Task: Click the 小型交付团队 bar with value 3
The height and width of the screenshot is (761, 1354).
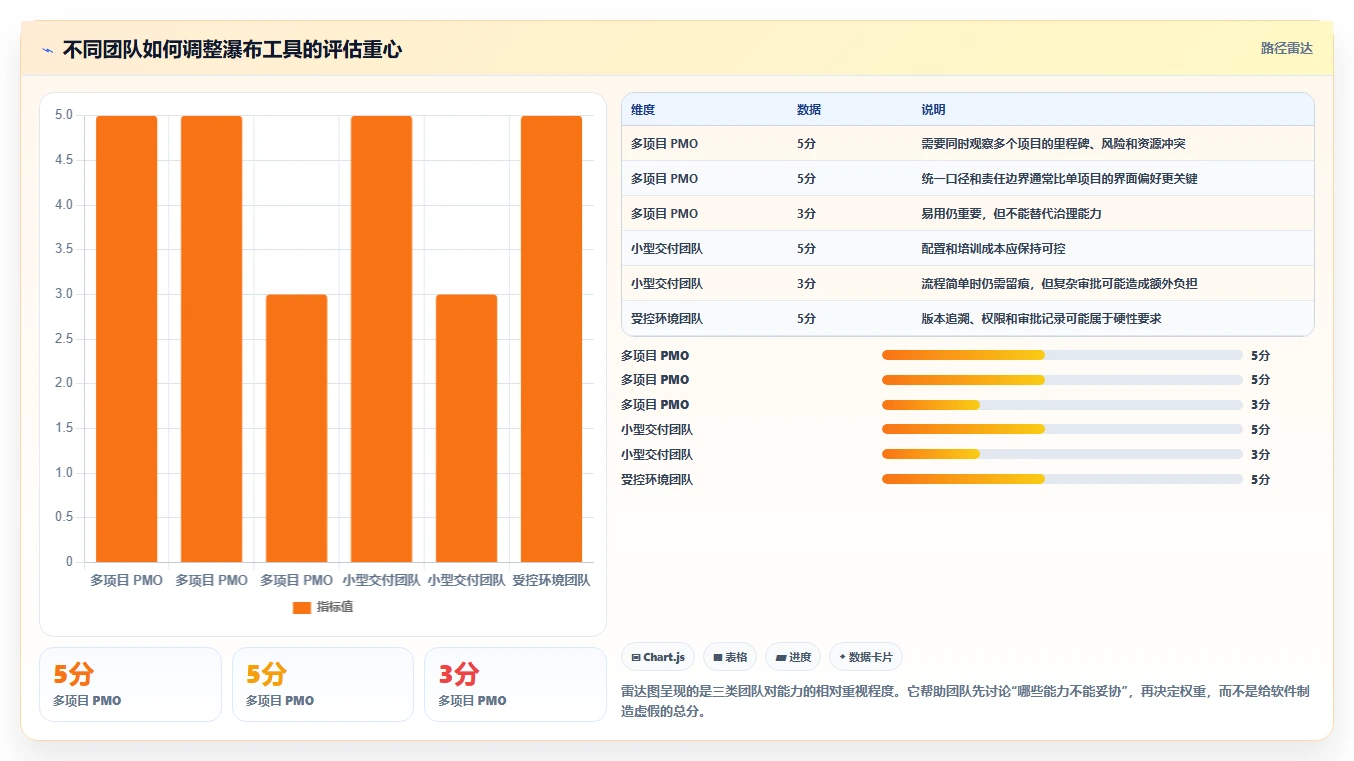Action: pos(466,428)
